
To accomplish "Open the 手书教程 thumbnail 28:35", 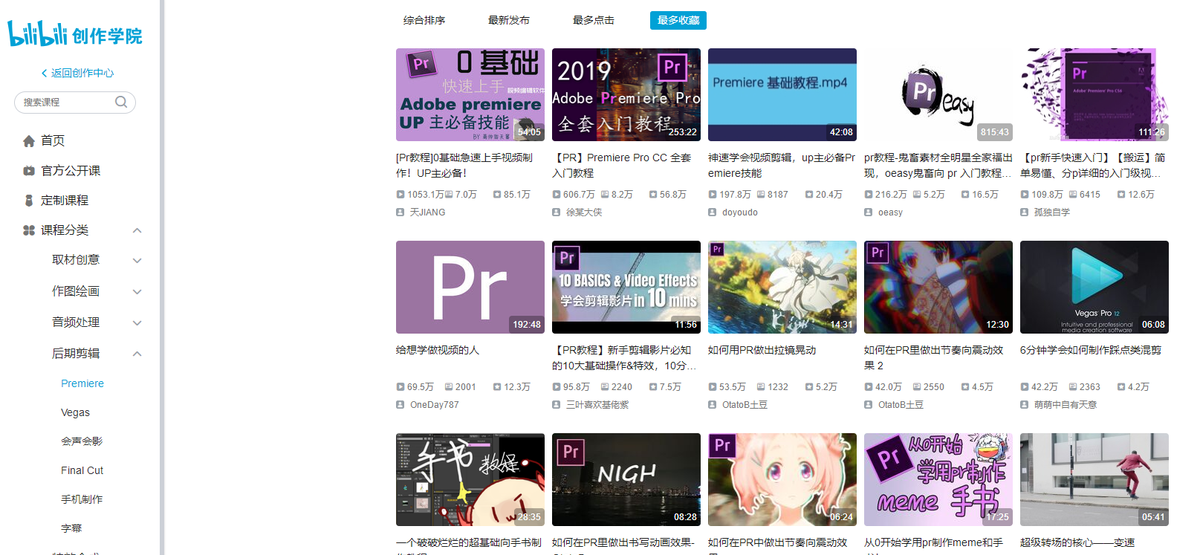I will pos(470,479).
